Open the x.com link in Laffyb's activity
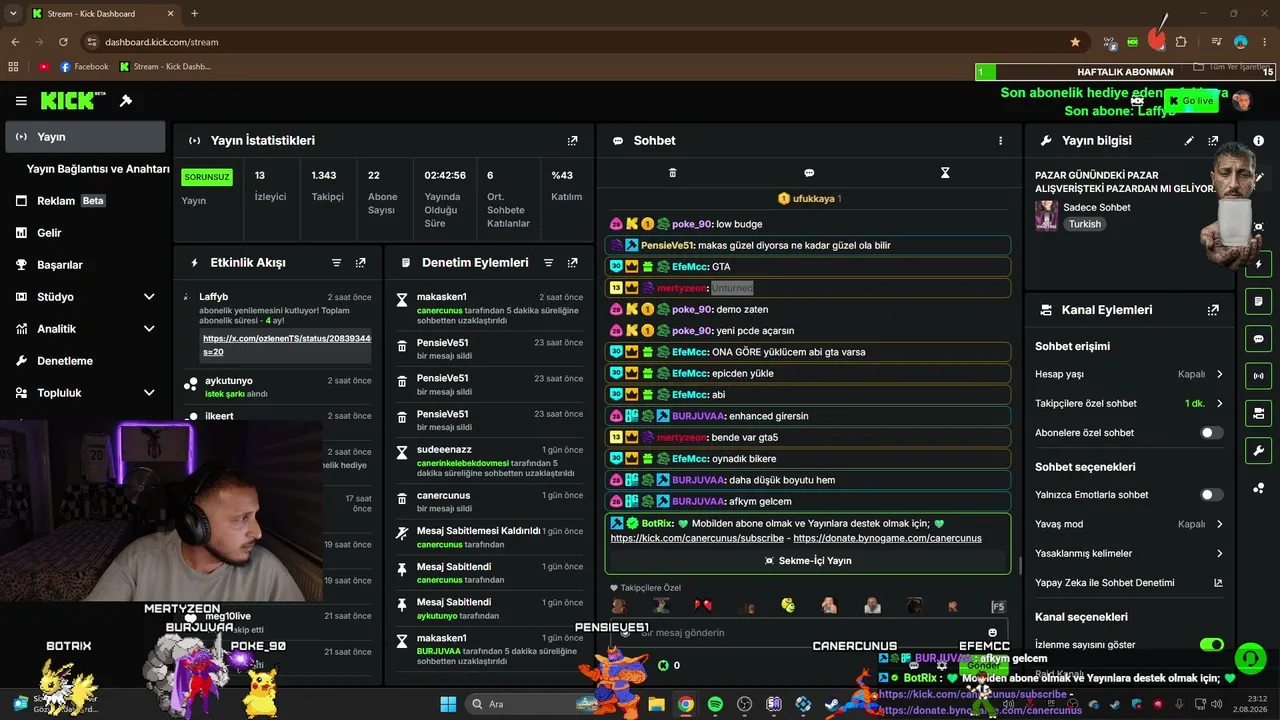1280x720 pixels. [x=287, y=345]
